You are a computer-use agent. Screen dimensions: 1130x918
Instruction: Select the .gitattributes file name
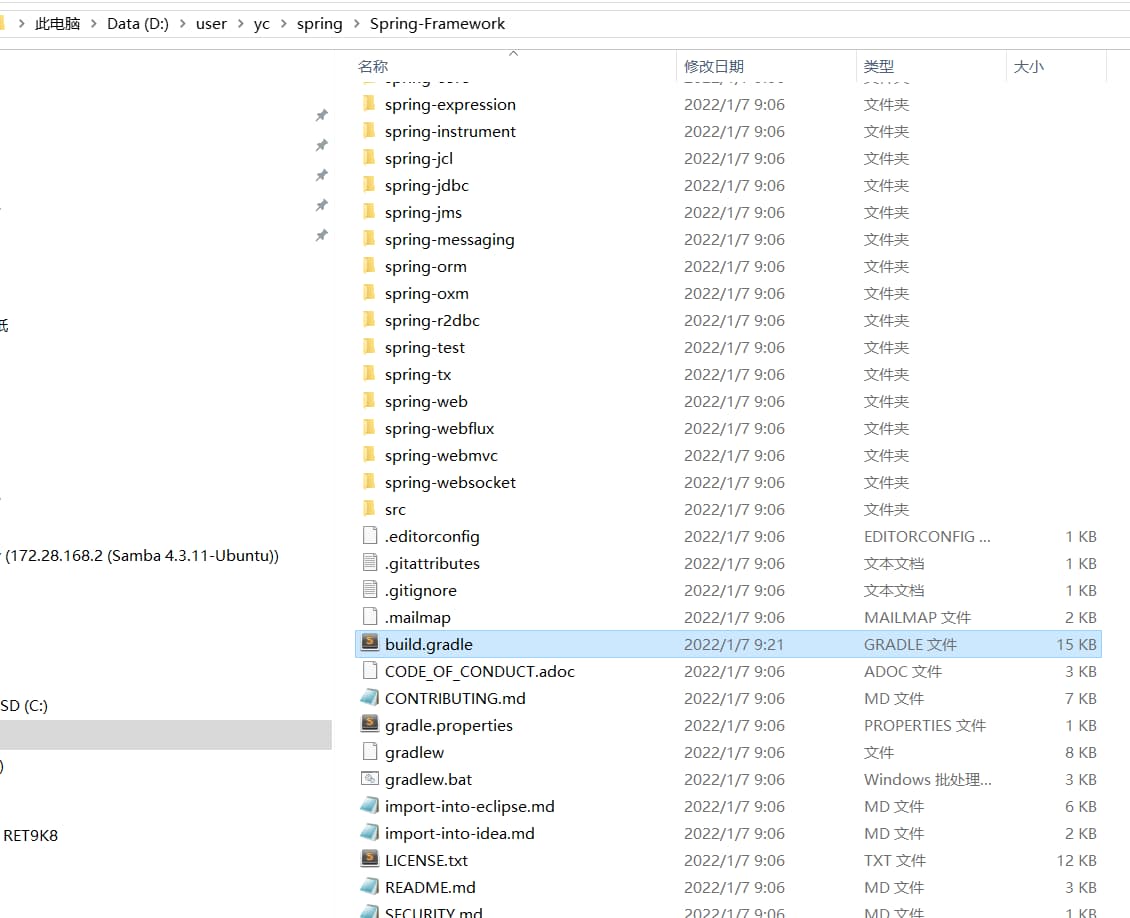coord(432,563)
